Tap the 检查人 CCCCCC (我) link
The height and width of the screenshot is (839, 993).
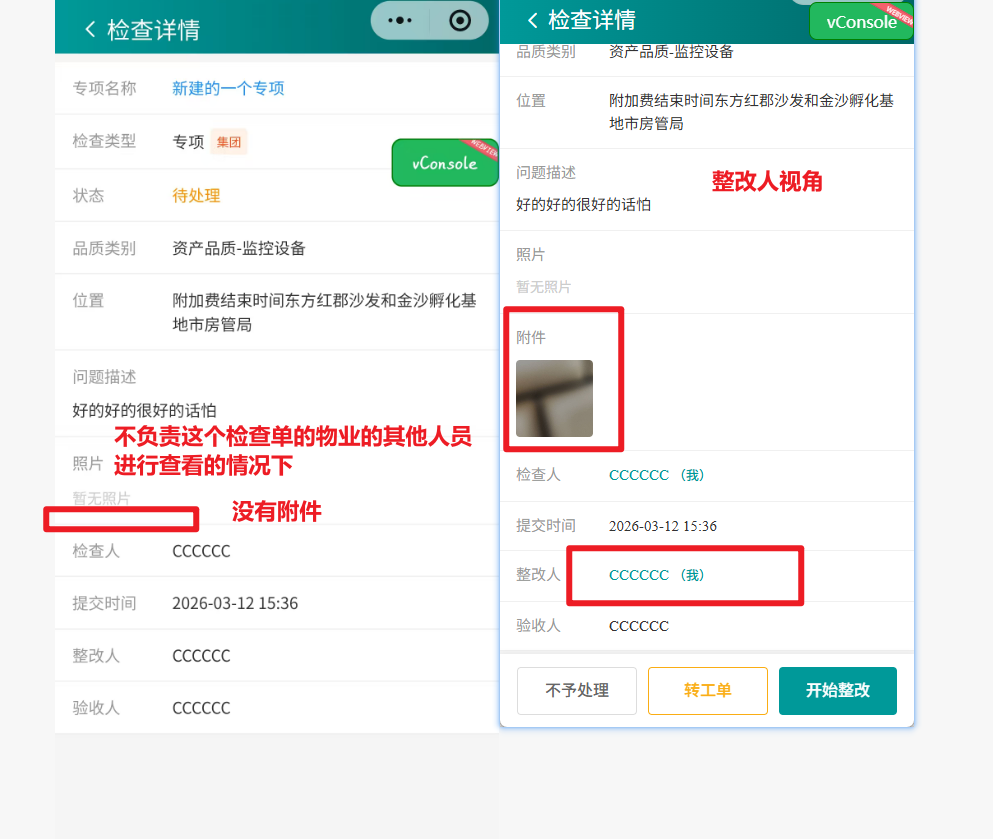pyautogui.click(x=657, y=475)
